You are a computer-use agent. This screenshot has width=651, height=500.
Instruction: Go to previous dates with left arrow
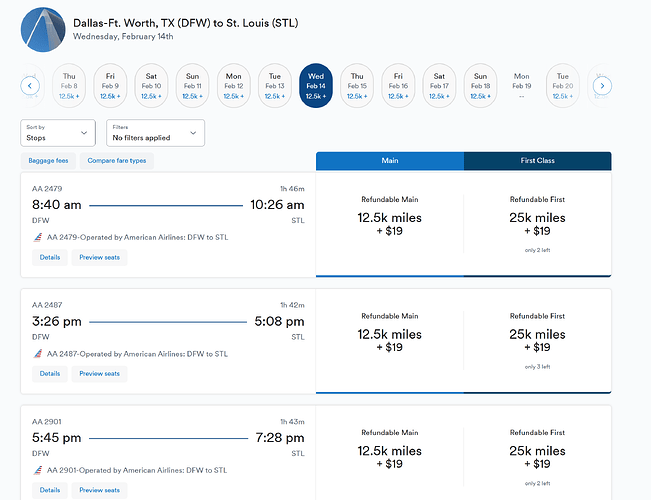point(30,86)
